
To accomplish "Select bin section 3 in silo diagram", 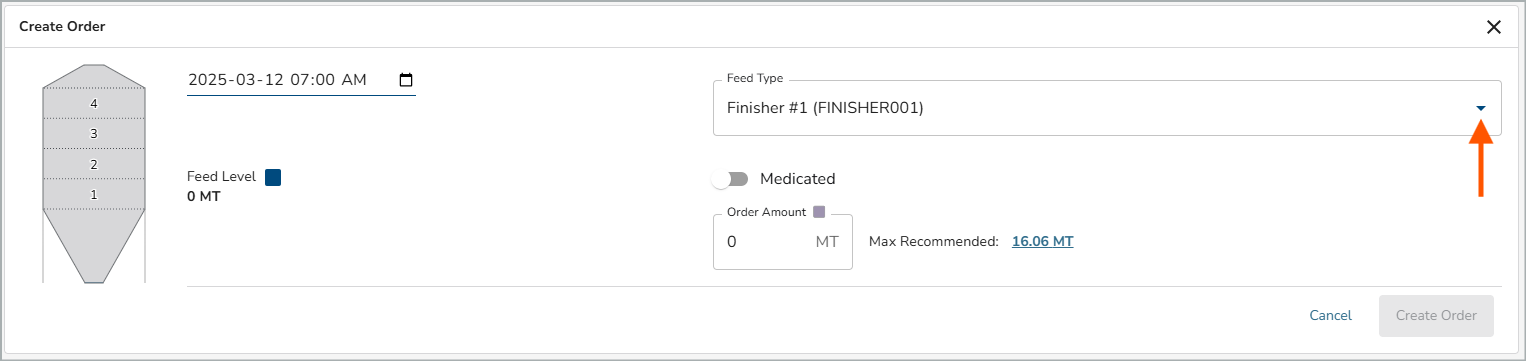I will point(94,133).
